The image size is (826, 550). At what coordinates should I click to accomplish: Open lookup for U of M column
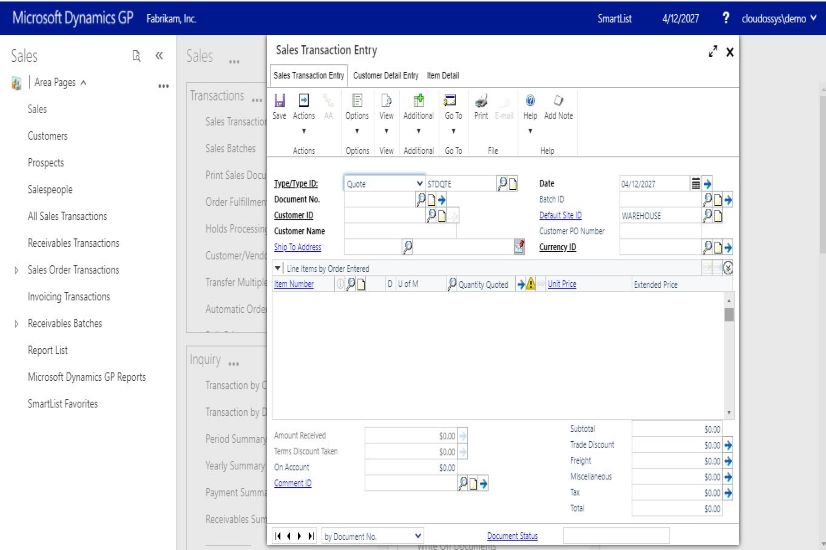(452, 284)
